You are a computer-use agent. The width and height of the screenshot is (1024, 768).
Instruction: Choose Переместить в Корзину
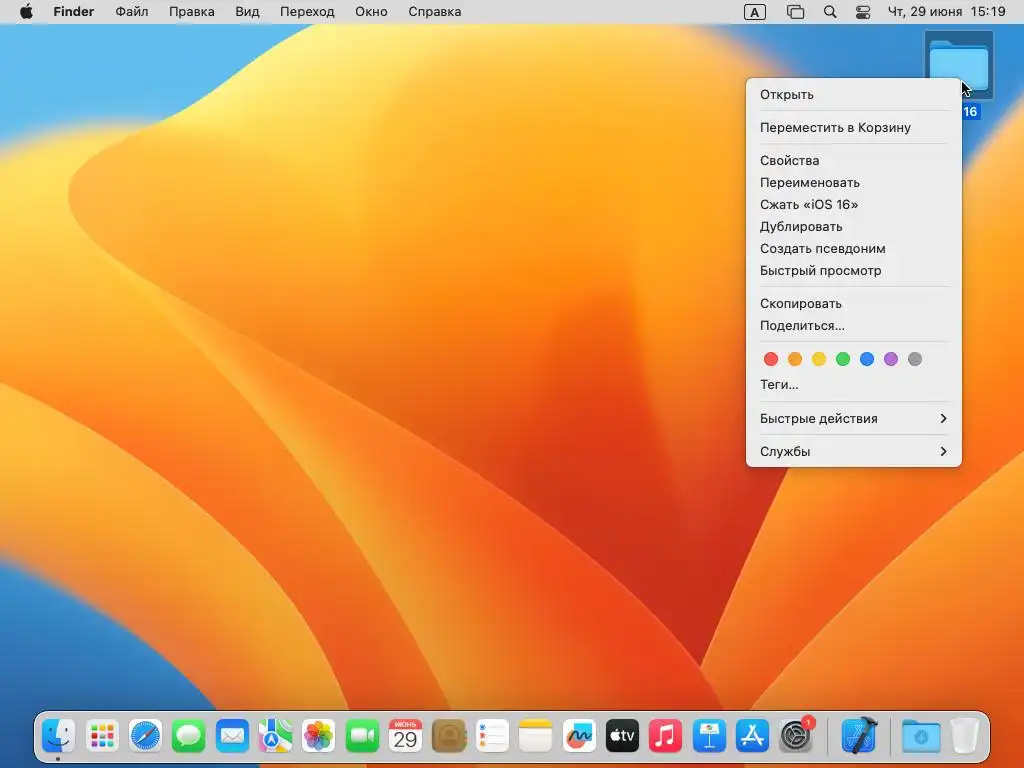854,127
